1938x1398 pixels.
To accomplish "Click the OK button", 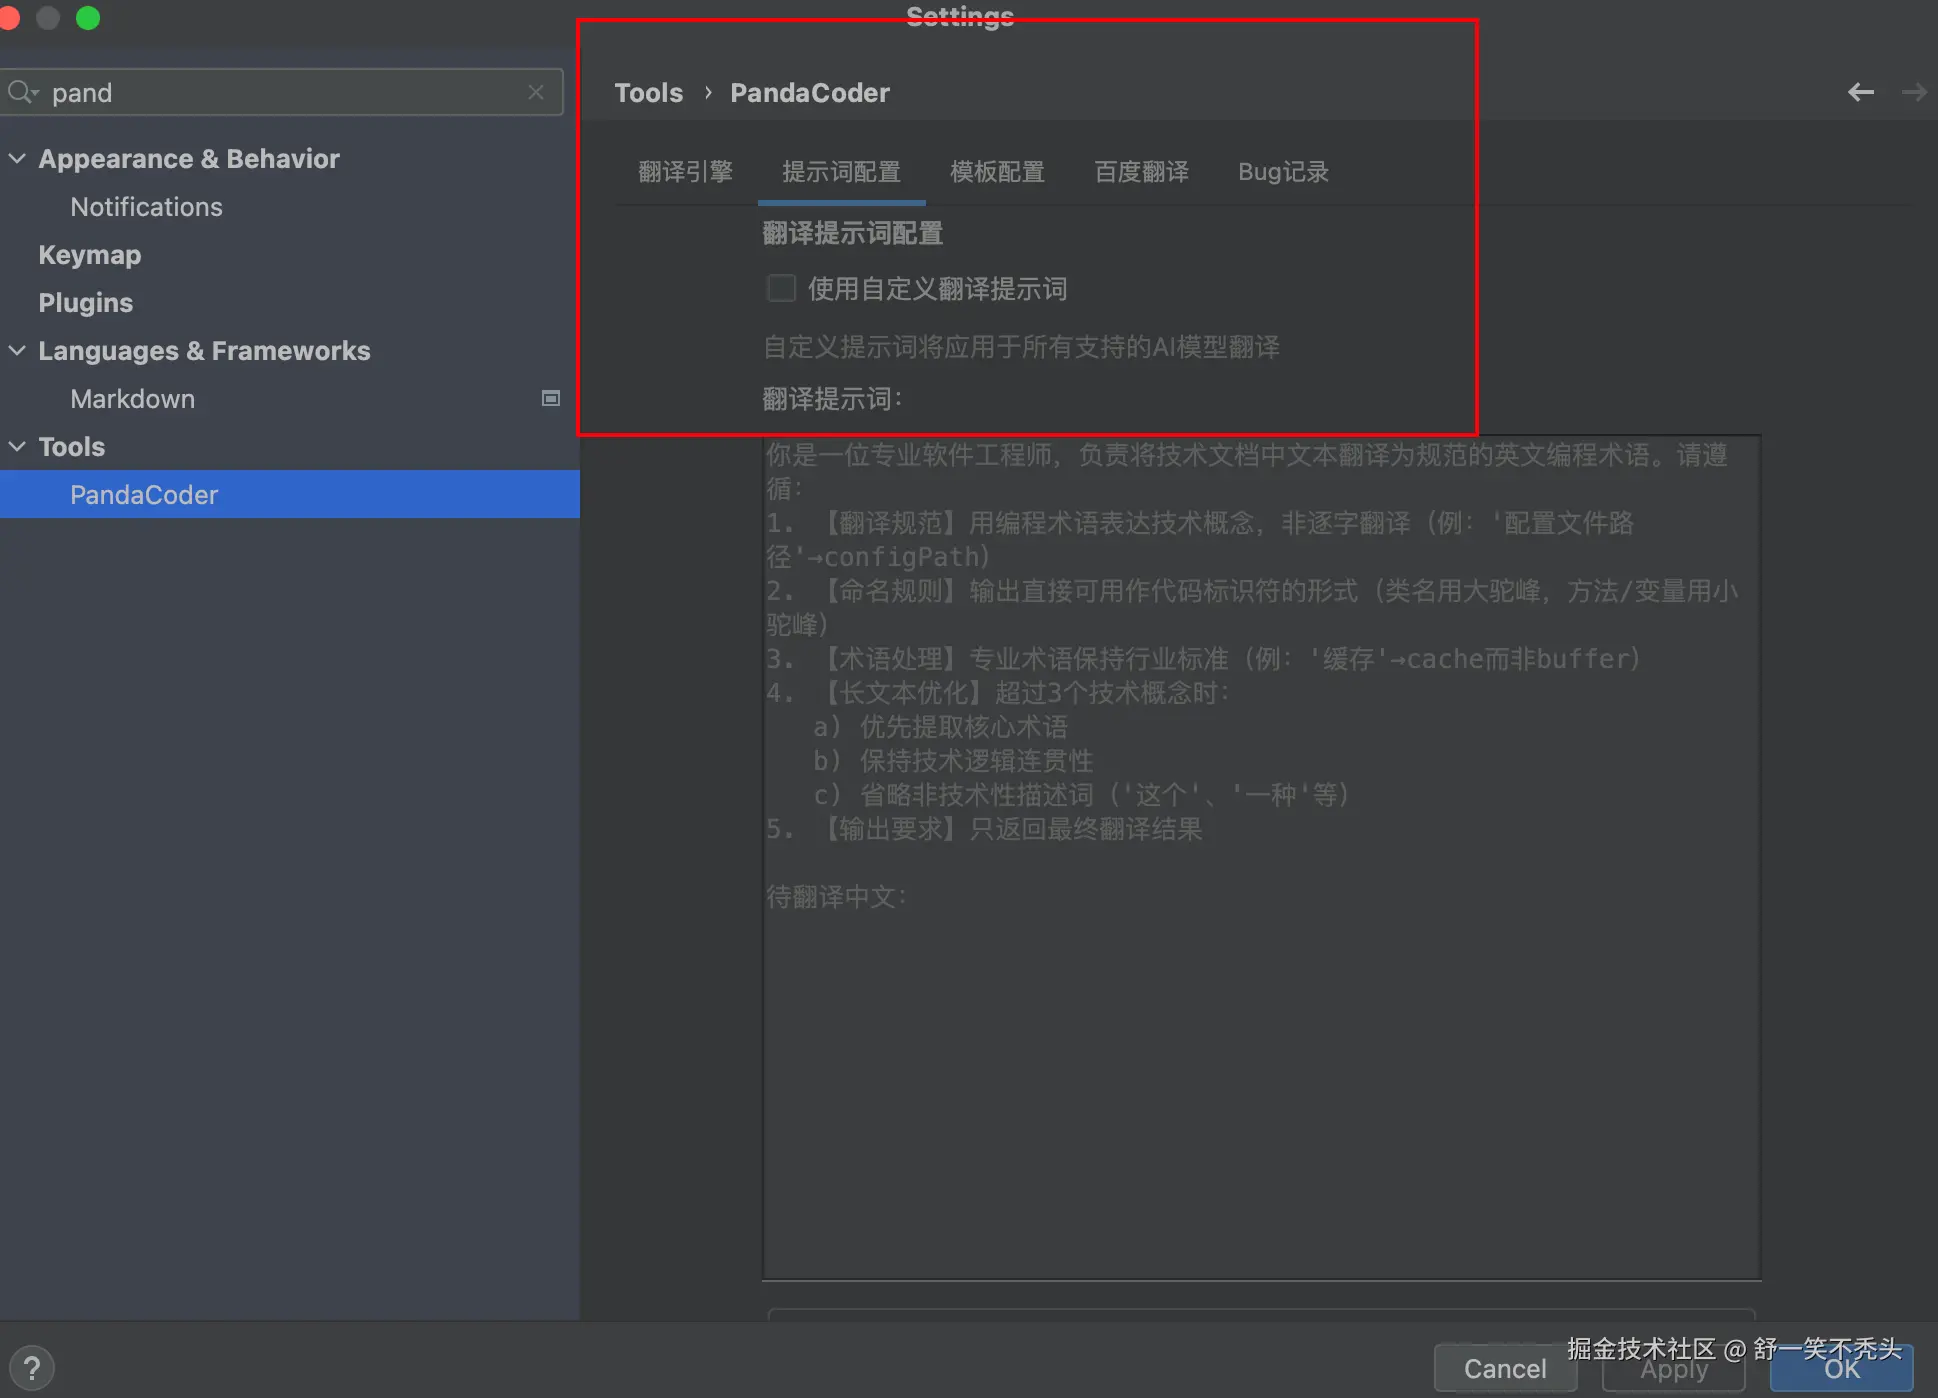I will pyautogui.click(x=1840, y=1370).
